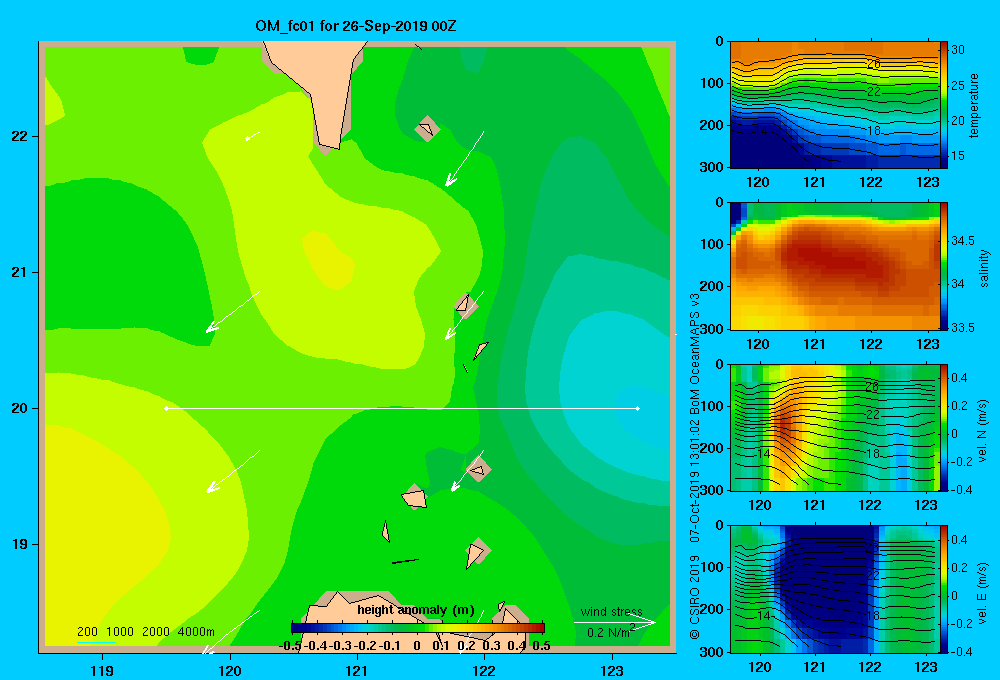1000x680 pixels.
Task: Click the CSIRO 2019 BoM OceanMAPS v3 credit text
Action: (x=695, y=466)
